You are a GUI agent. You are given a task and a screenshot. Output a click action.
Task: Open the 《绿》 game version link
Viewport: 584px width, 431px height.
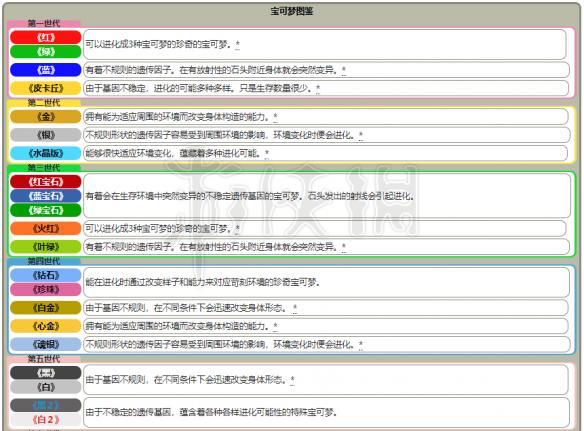[x=46, y=51]
